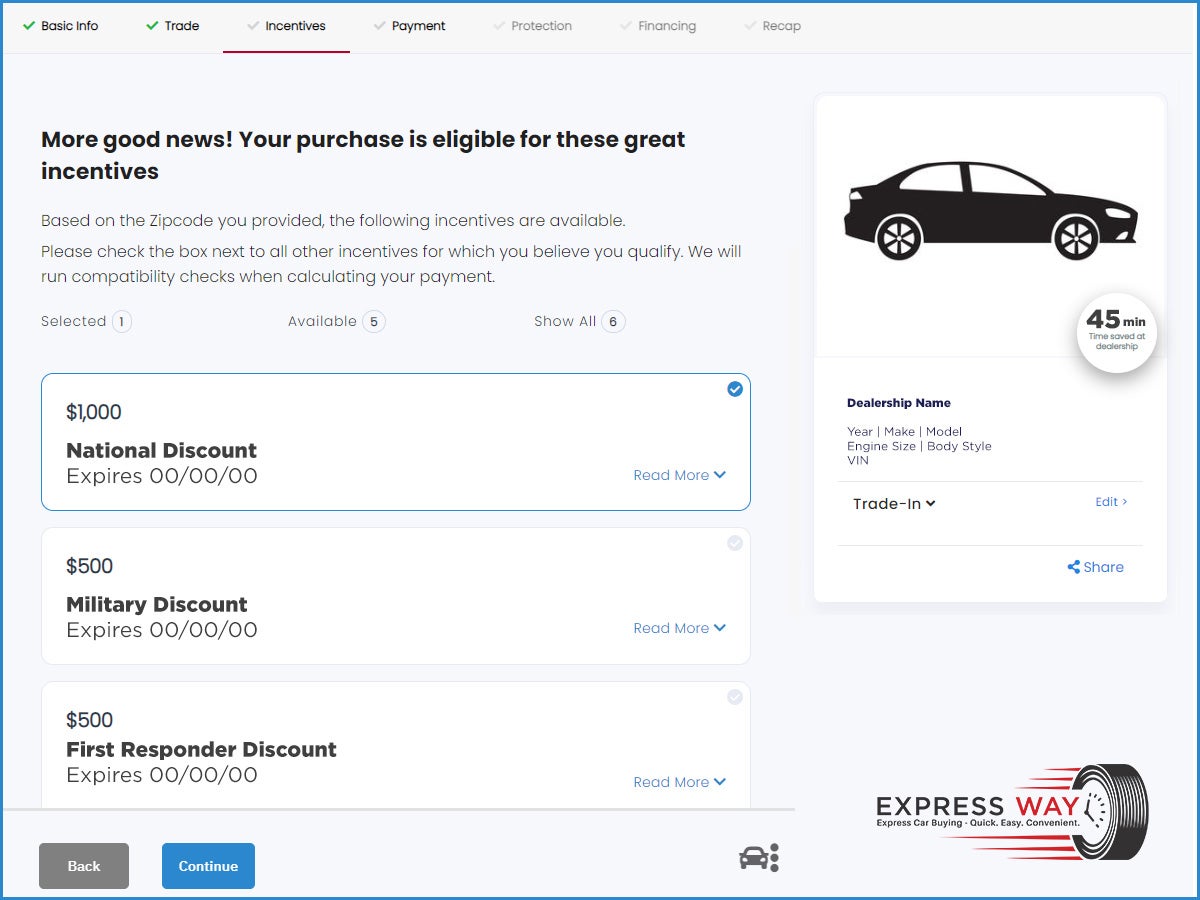Click the Express Way tire logo
The image size is (1200, 900).
[x=1012, y=812]
